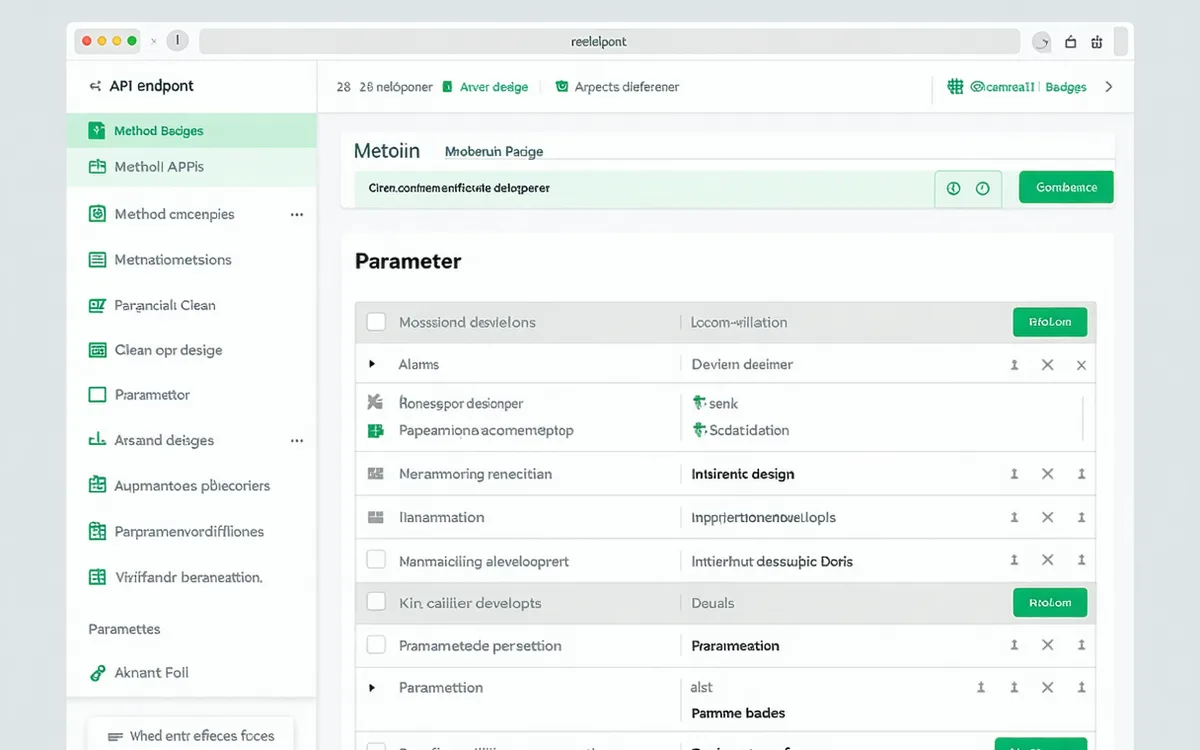Click the Parramettor square icon
This screenshot has width=1200, height=750.
tap(97, 395)
